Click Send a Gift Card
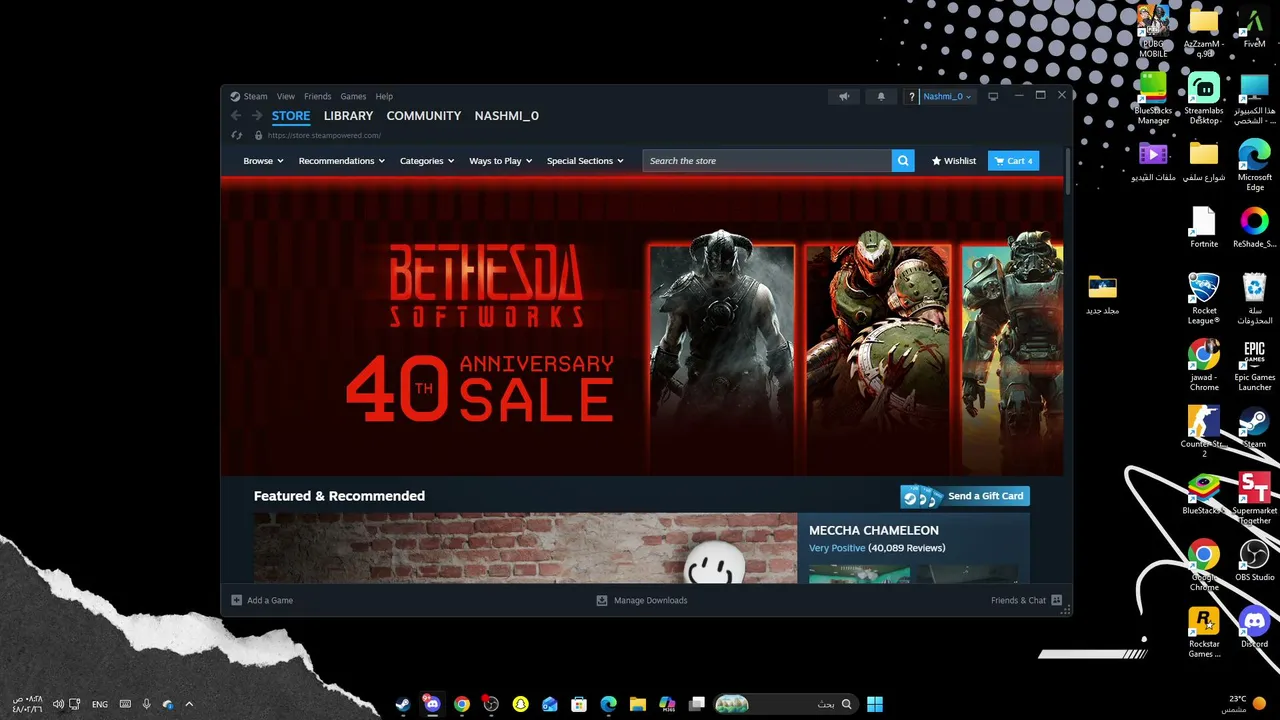The width and height of the screenshot is (1280, 720). point(965,496)
